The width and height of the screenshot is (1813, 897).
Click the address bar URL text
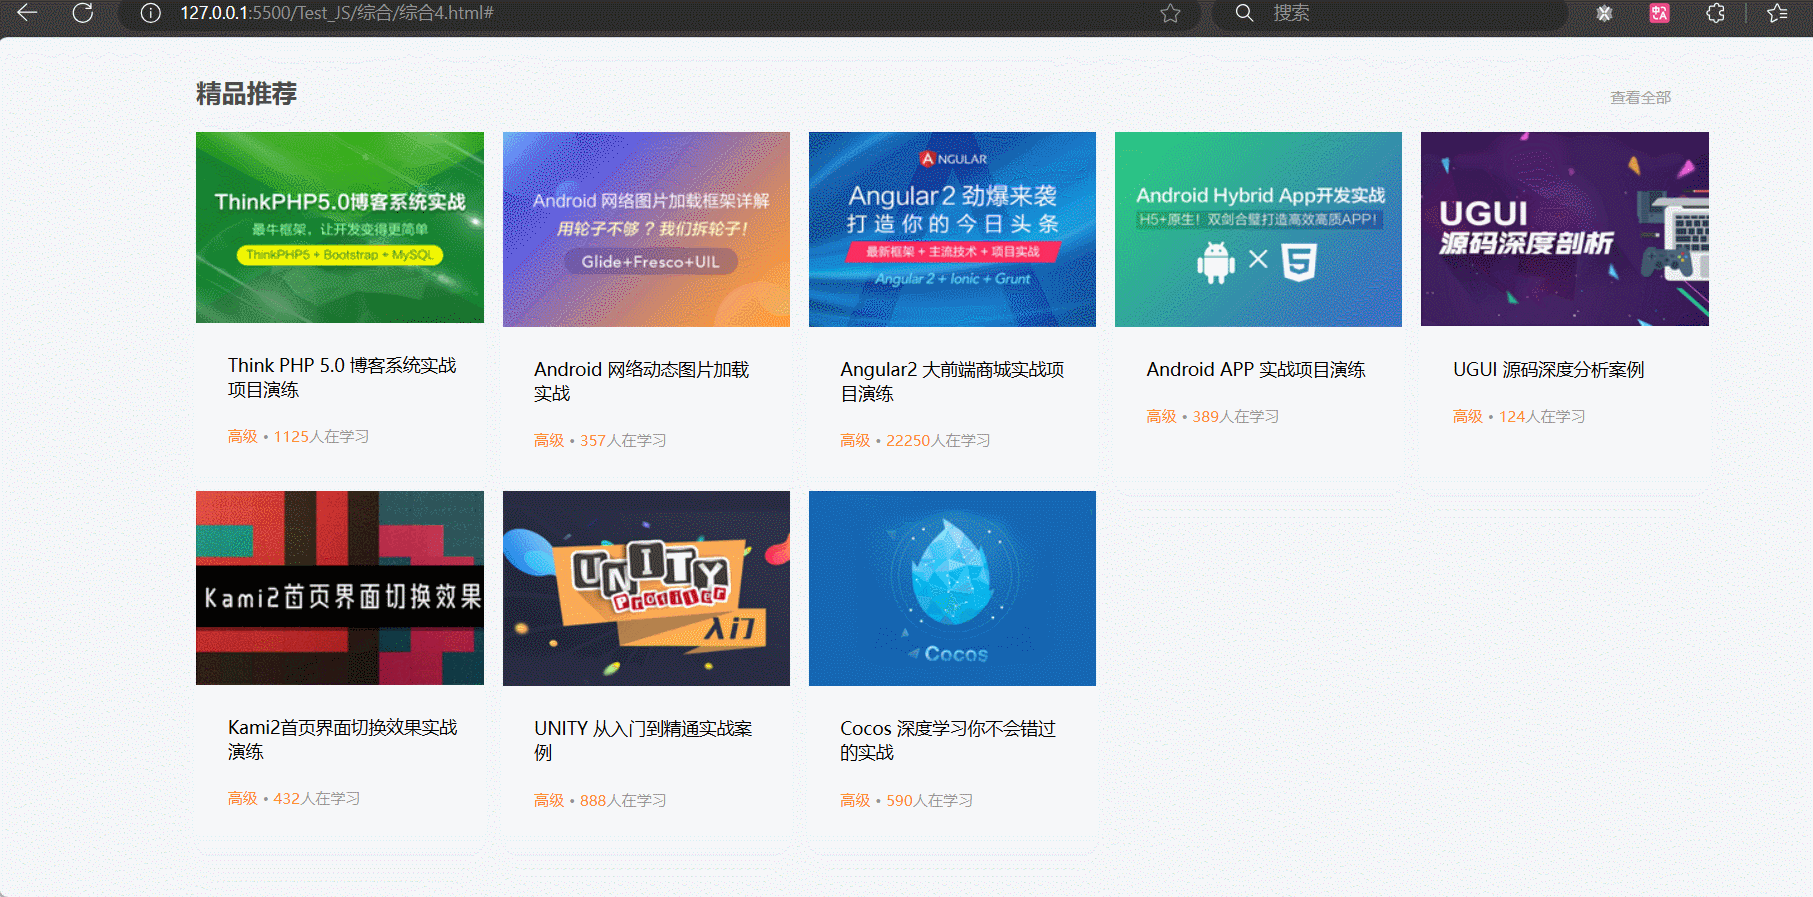coord(337,13)
